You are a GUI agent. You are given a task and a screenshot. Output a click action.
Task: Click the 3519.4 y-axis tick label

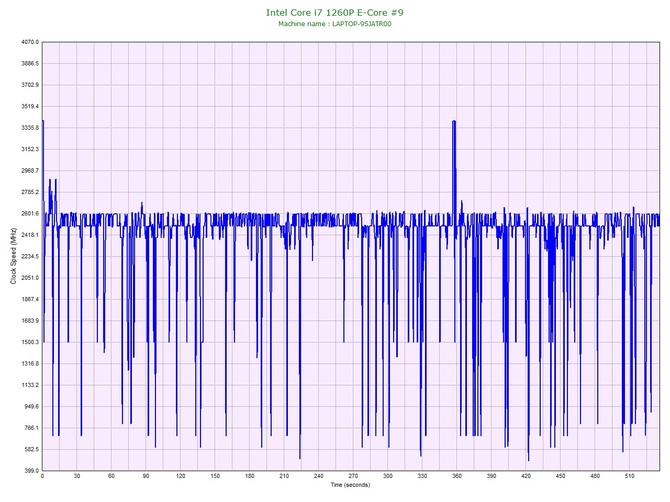coord(30,106)
